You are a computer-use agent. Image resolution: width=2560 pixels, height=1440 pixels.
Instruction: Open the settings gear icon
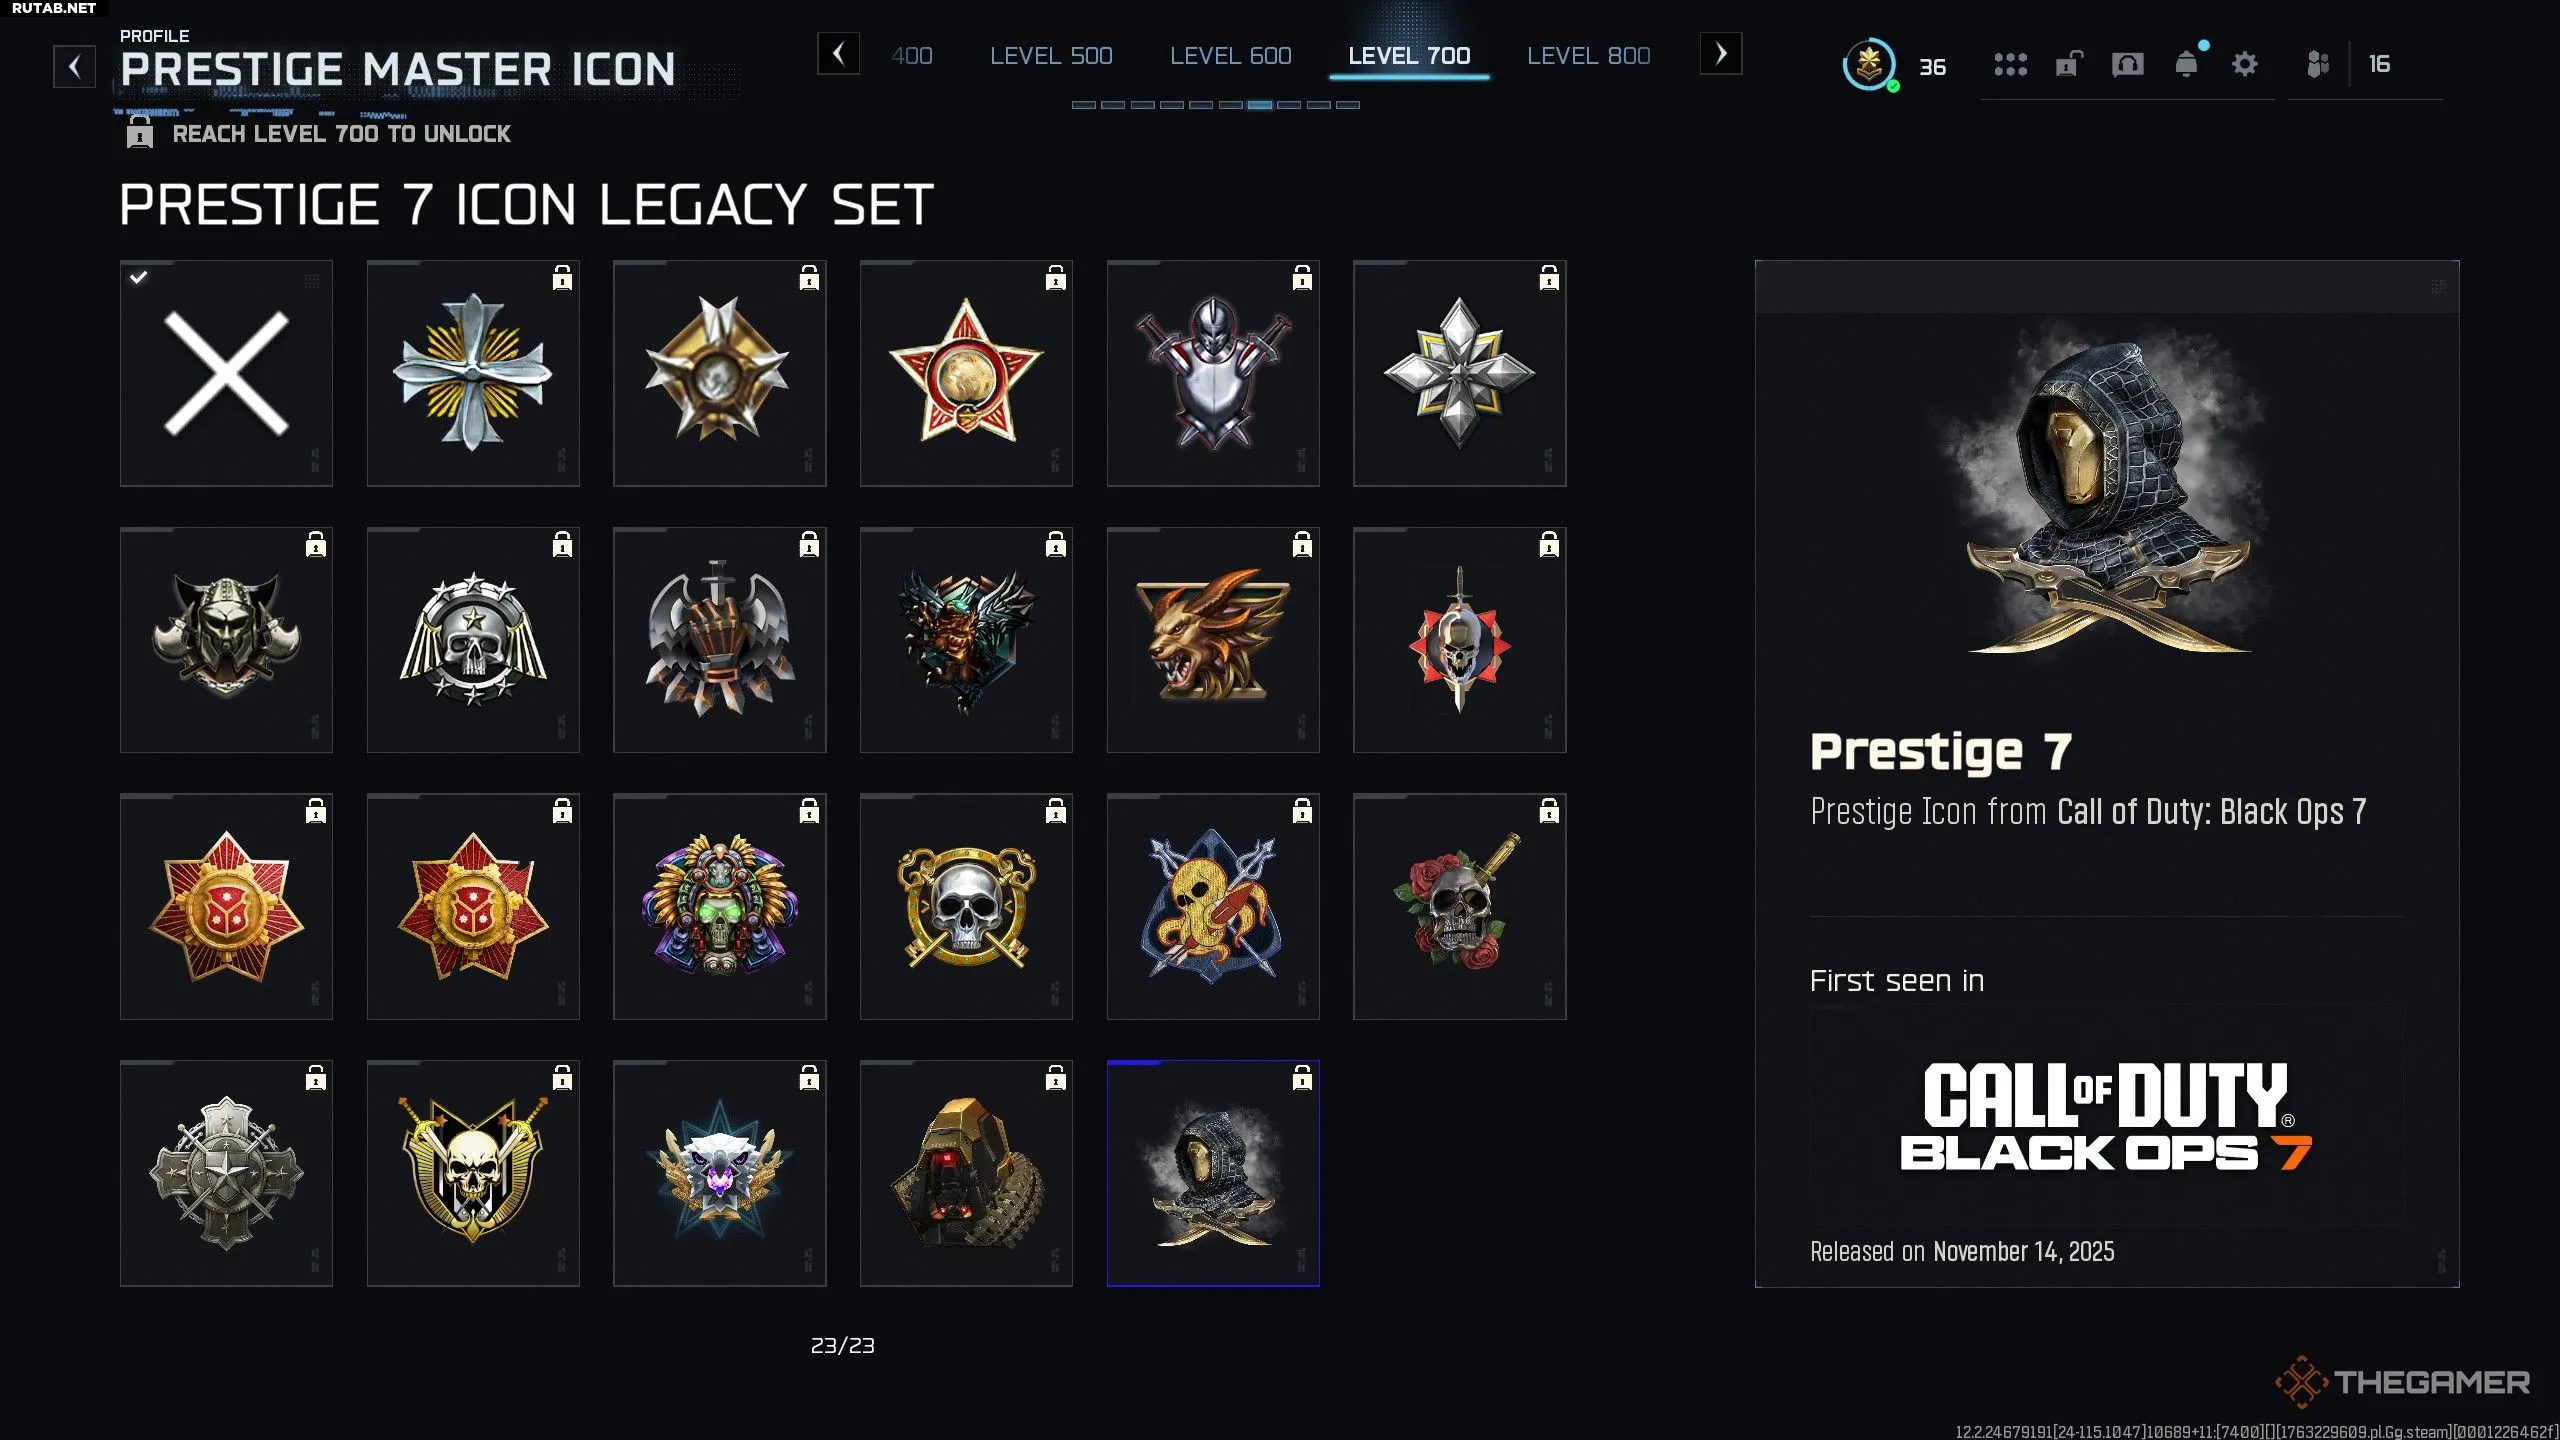click(2244, 65)
